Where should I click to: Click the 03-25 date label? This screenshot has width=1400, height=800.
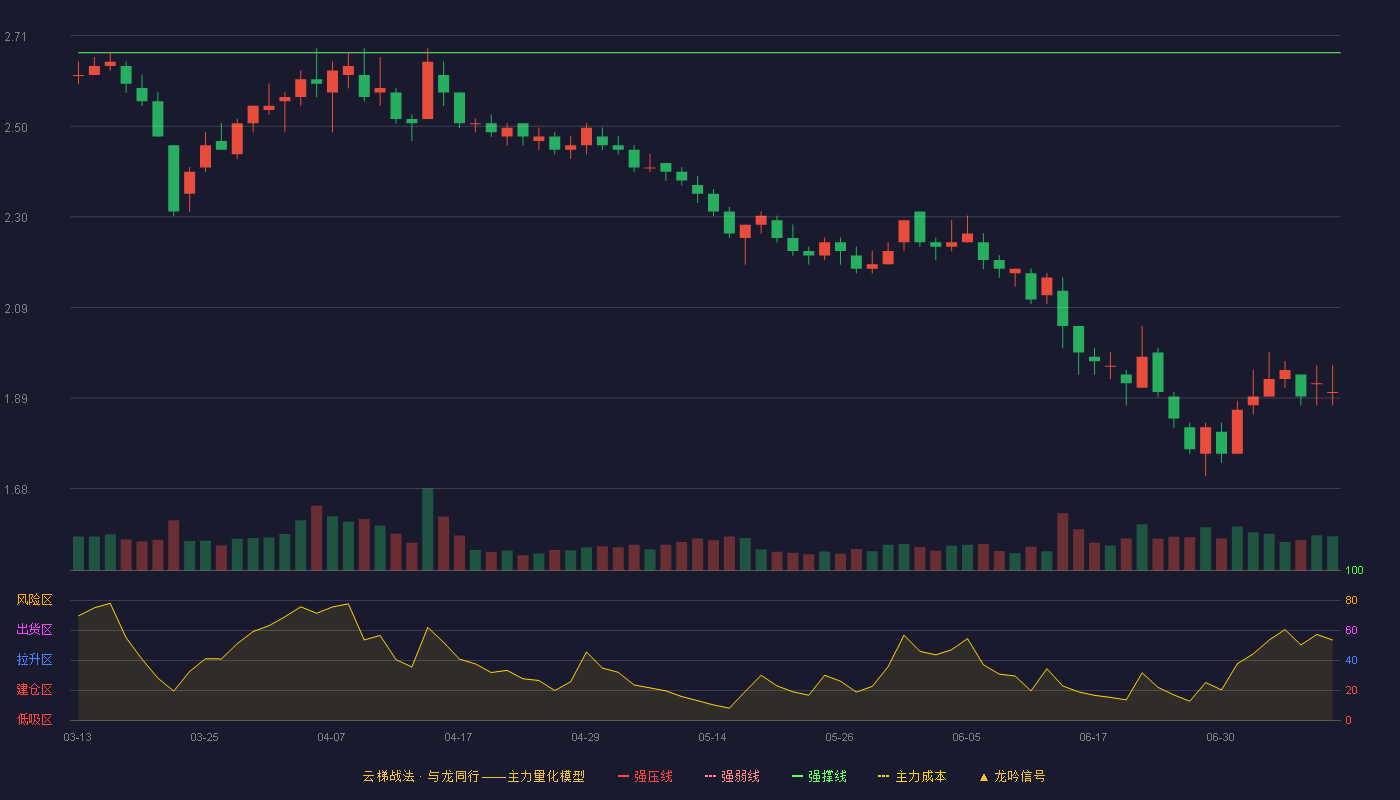point(204,737)
